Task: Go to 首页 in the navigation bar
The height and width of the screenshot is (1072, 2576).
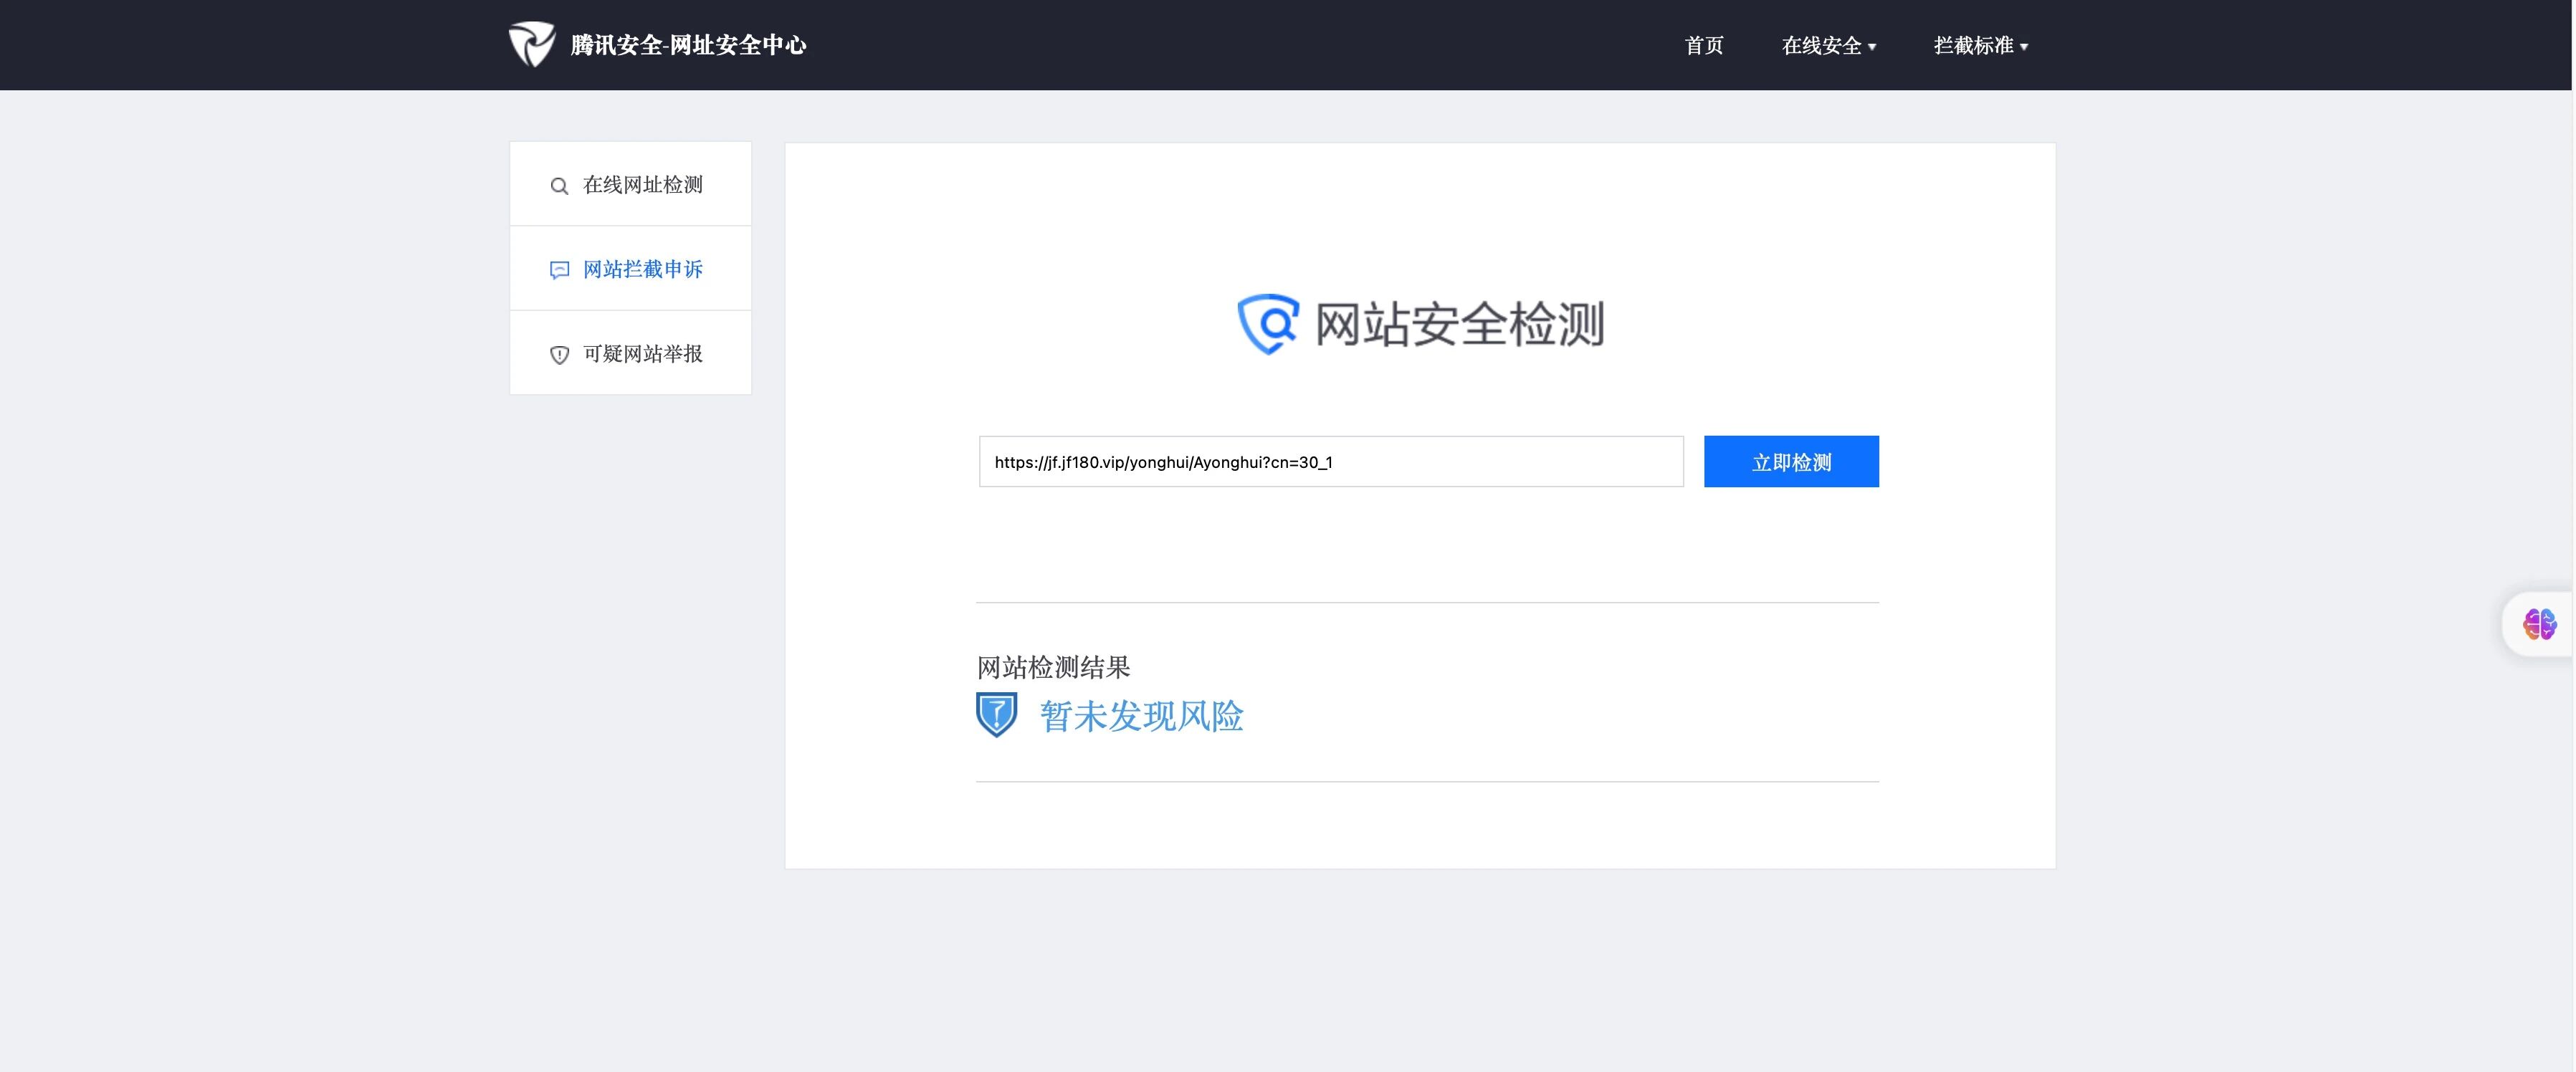Action: tap(1703, 46)
